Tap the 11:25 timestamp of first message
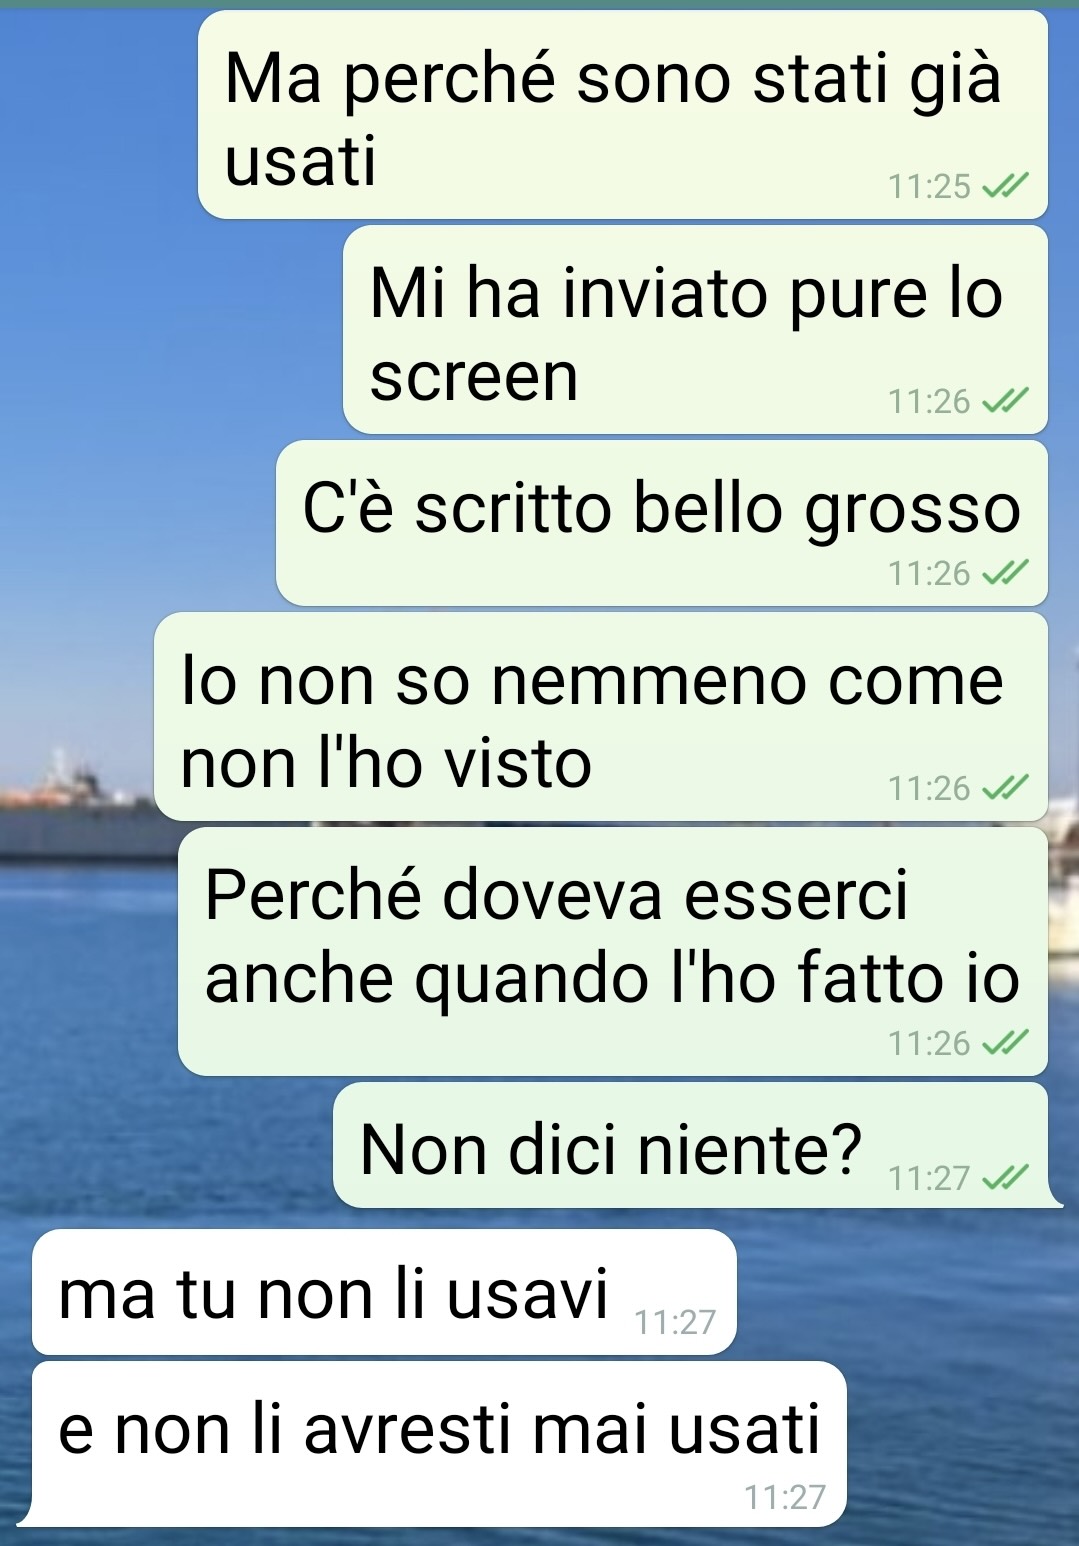Viewport: 1079px width, 1546px height. 929,186
